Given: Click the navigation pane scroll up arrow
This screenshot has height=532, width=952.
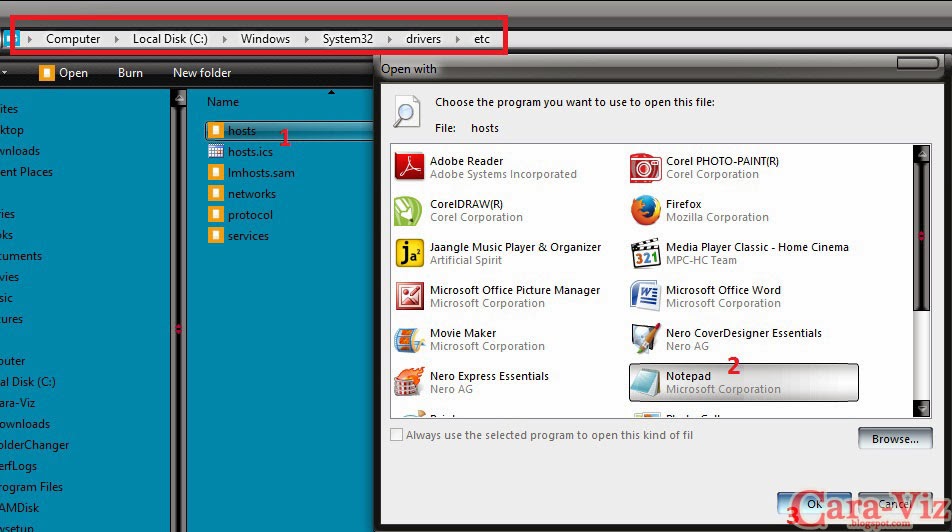Looking at the screenshot, I should click(x=179, y=98).
